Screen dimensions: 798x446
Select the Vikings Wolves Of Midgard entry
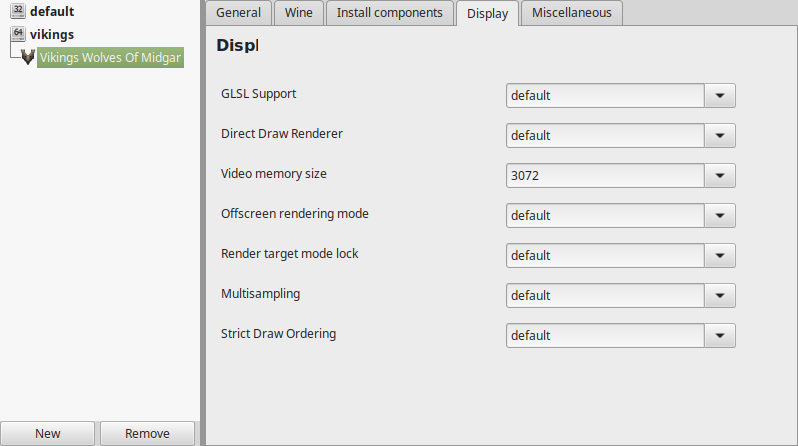pos(110,58)
